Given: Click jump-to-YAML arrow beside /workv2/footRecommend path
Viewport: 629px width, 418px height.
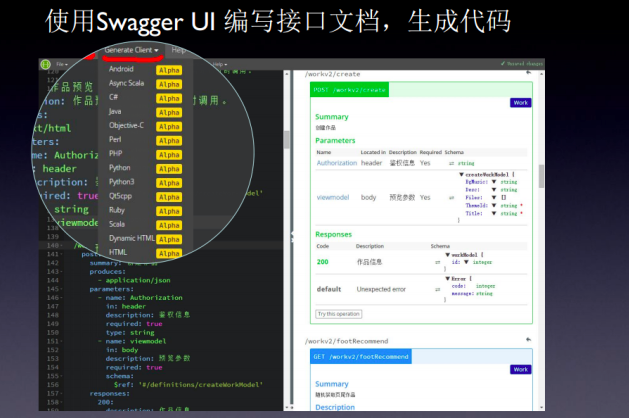Looking at the screenshot, I should click(529, 339).
